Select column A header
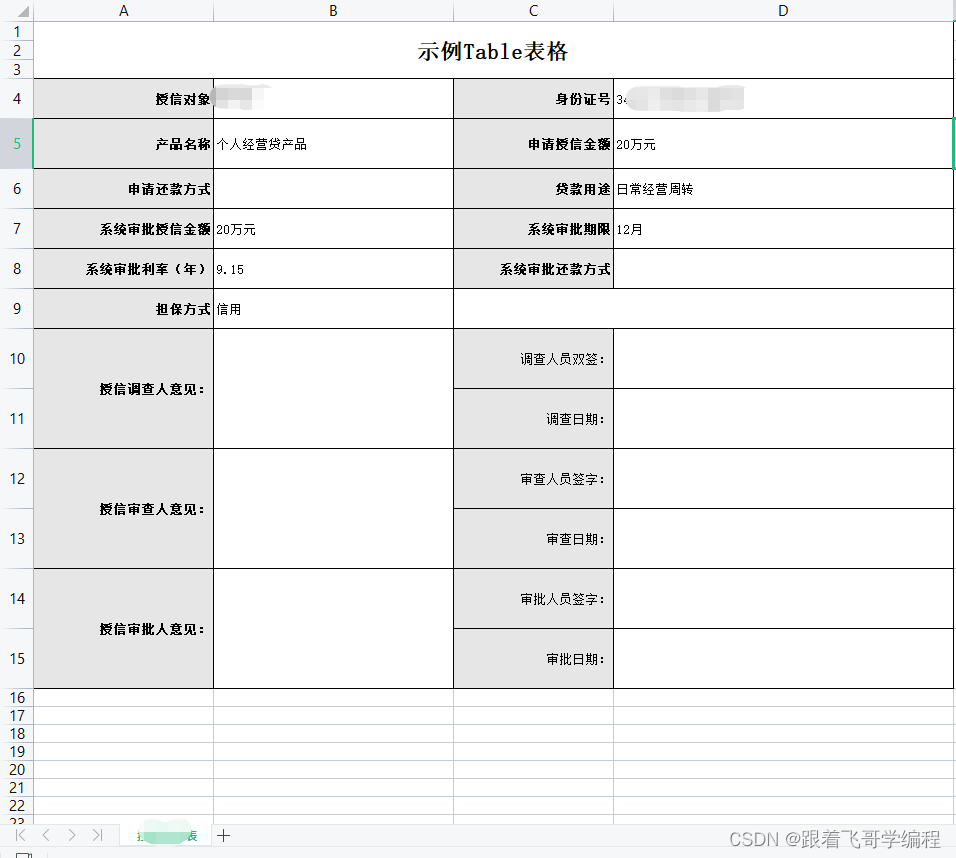This screenshot has width=956, height=858. 123,11
